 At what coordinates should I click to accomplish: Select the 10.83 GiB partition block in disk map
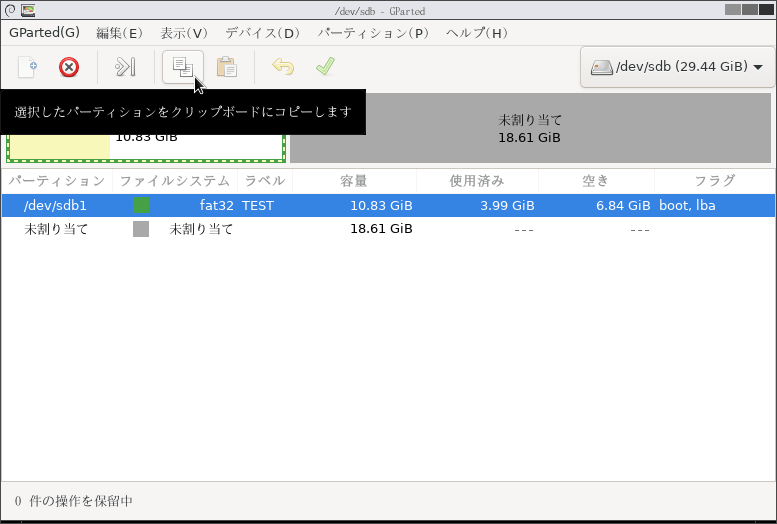point(146,148)
